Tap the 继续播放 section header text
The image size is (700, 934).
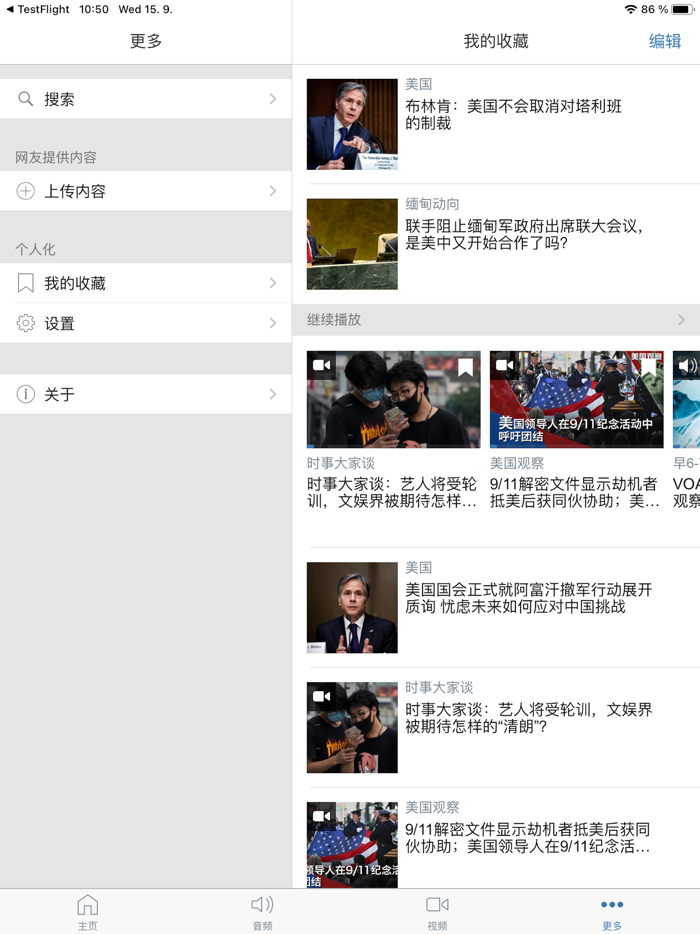click(x=334, y=320)
